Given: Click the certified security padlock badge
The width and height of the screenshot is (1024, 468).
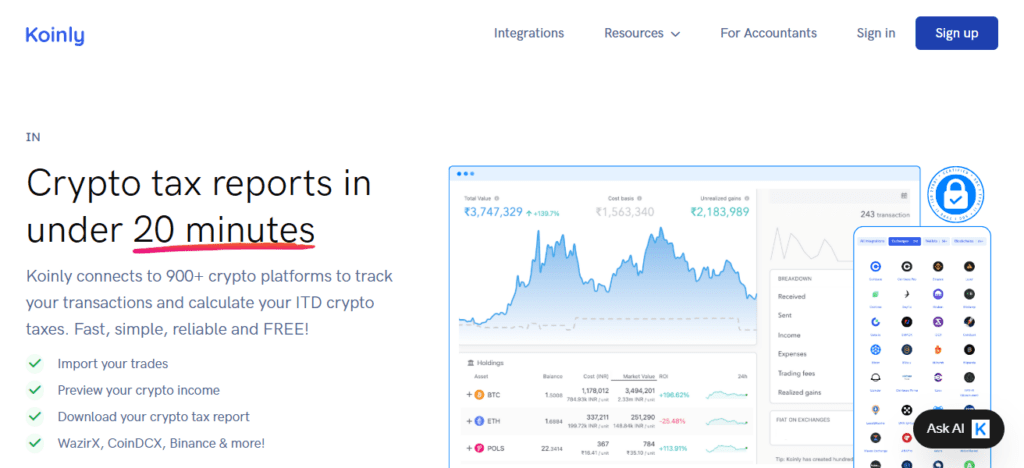Looking at the screenshot, I should [955, 196].
